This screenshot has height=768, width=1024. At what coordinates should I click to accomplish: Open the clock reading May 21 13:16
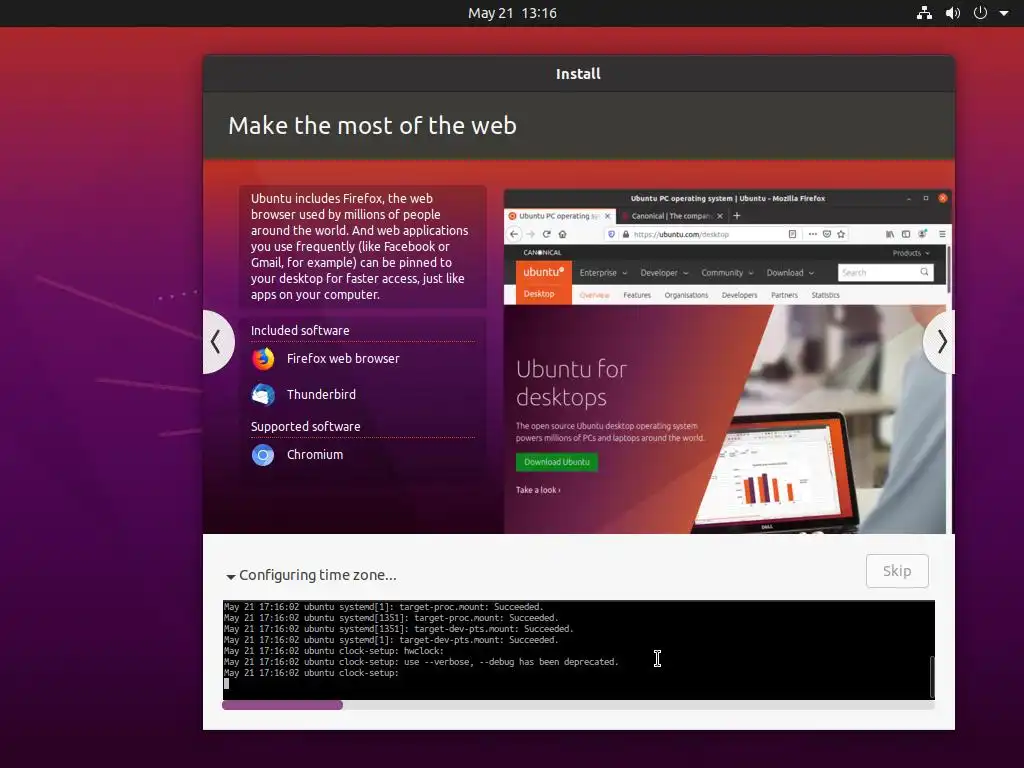click(512, 13)
